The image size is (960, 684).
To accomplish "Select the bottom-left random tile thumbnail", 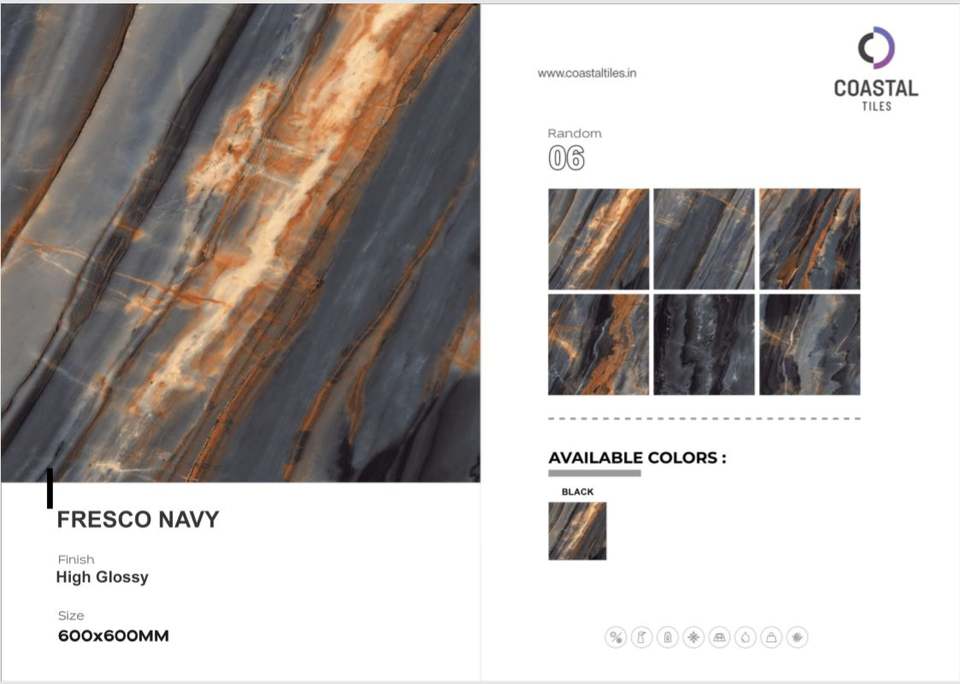I will point(598,345).
